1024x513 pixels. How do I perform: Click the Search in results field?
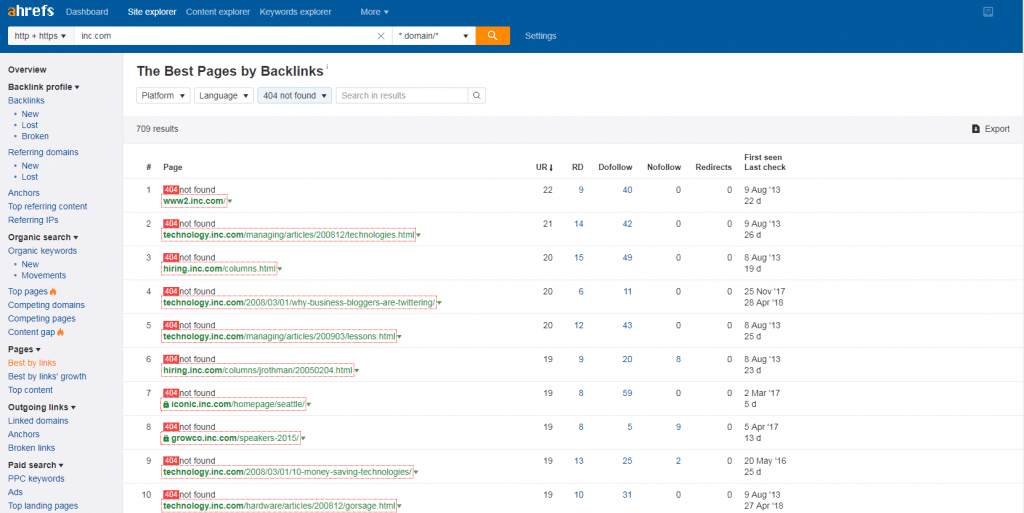pyautogui.click(x=402, y=95)
